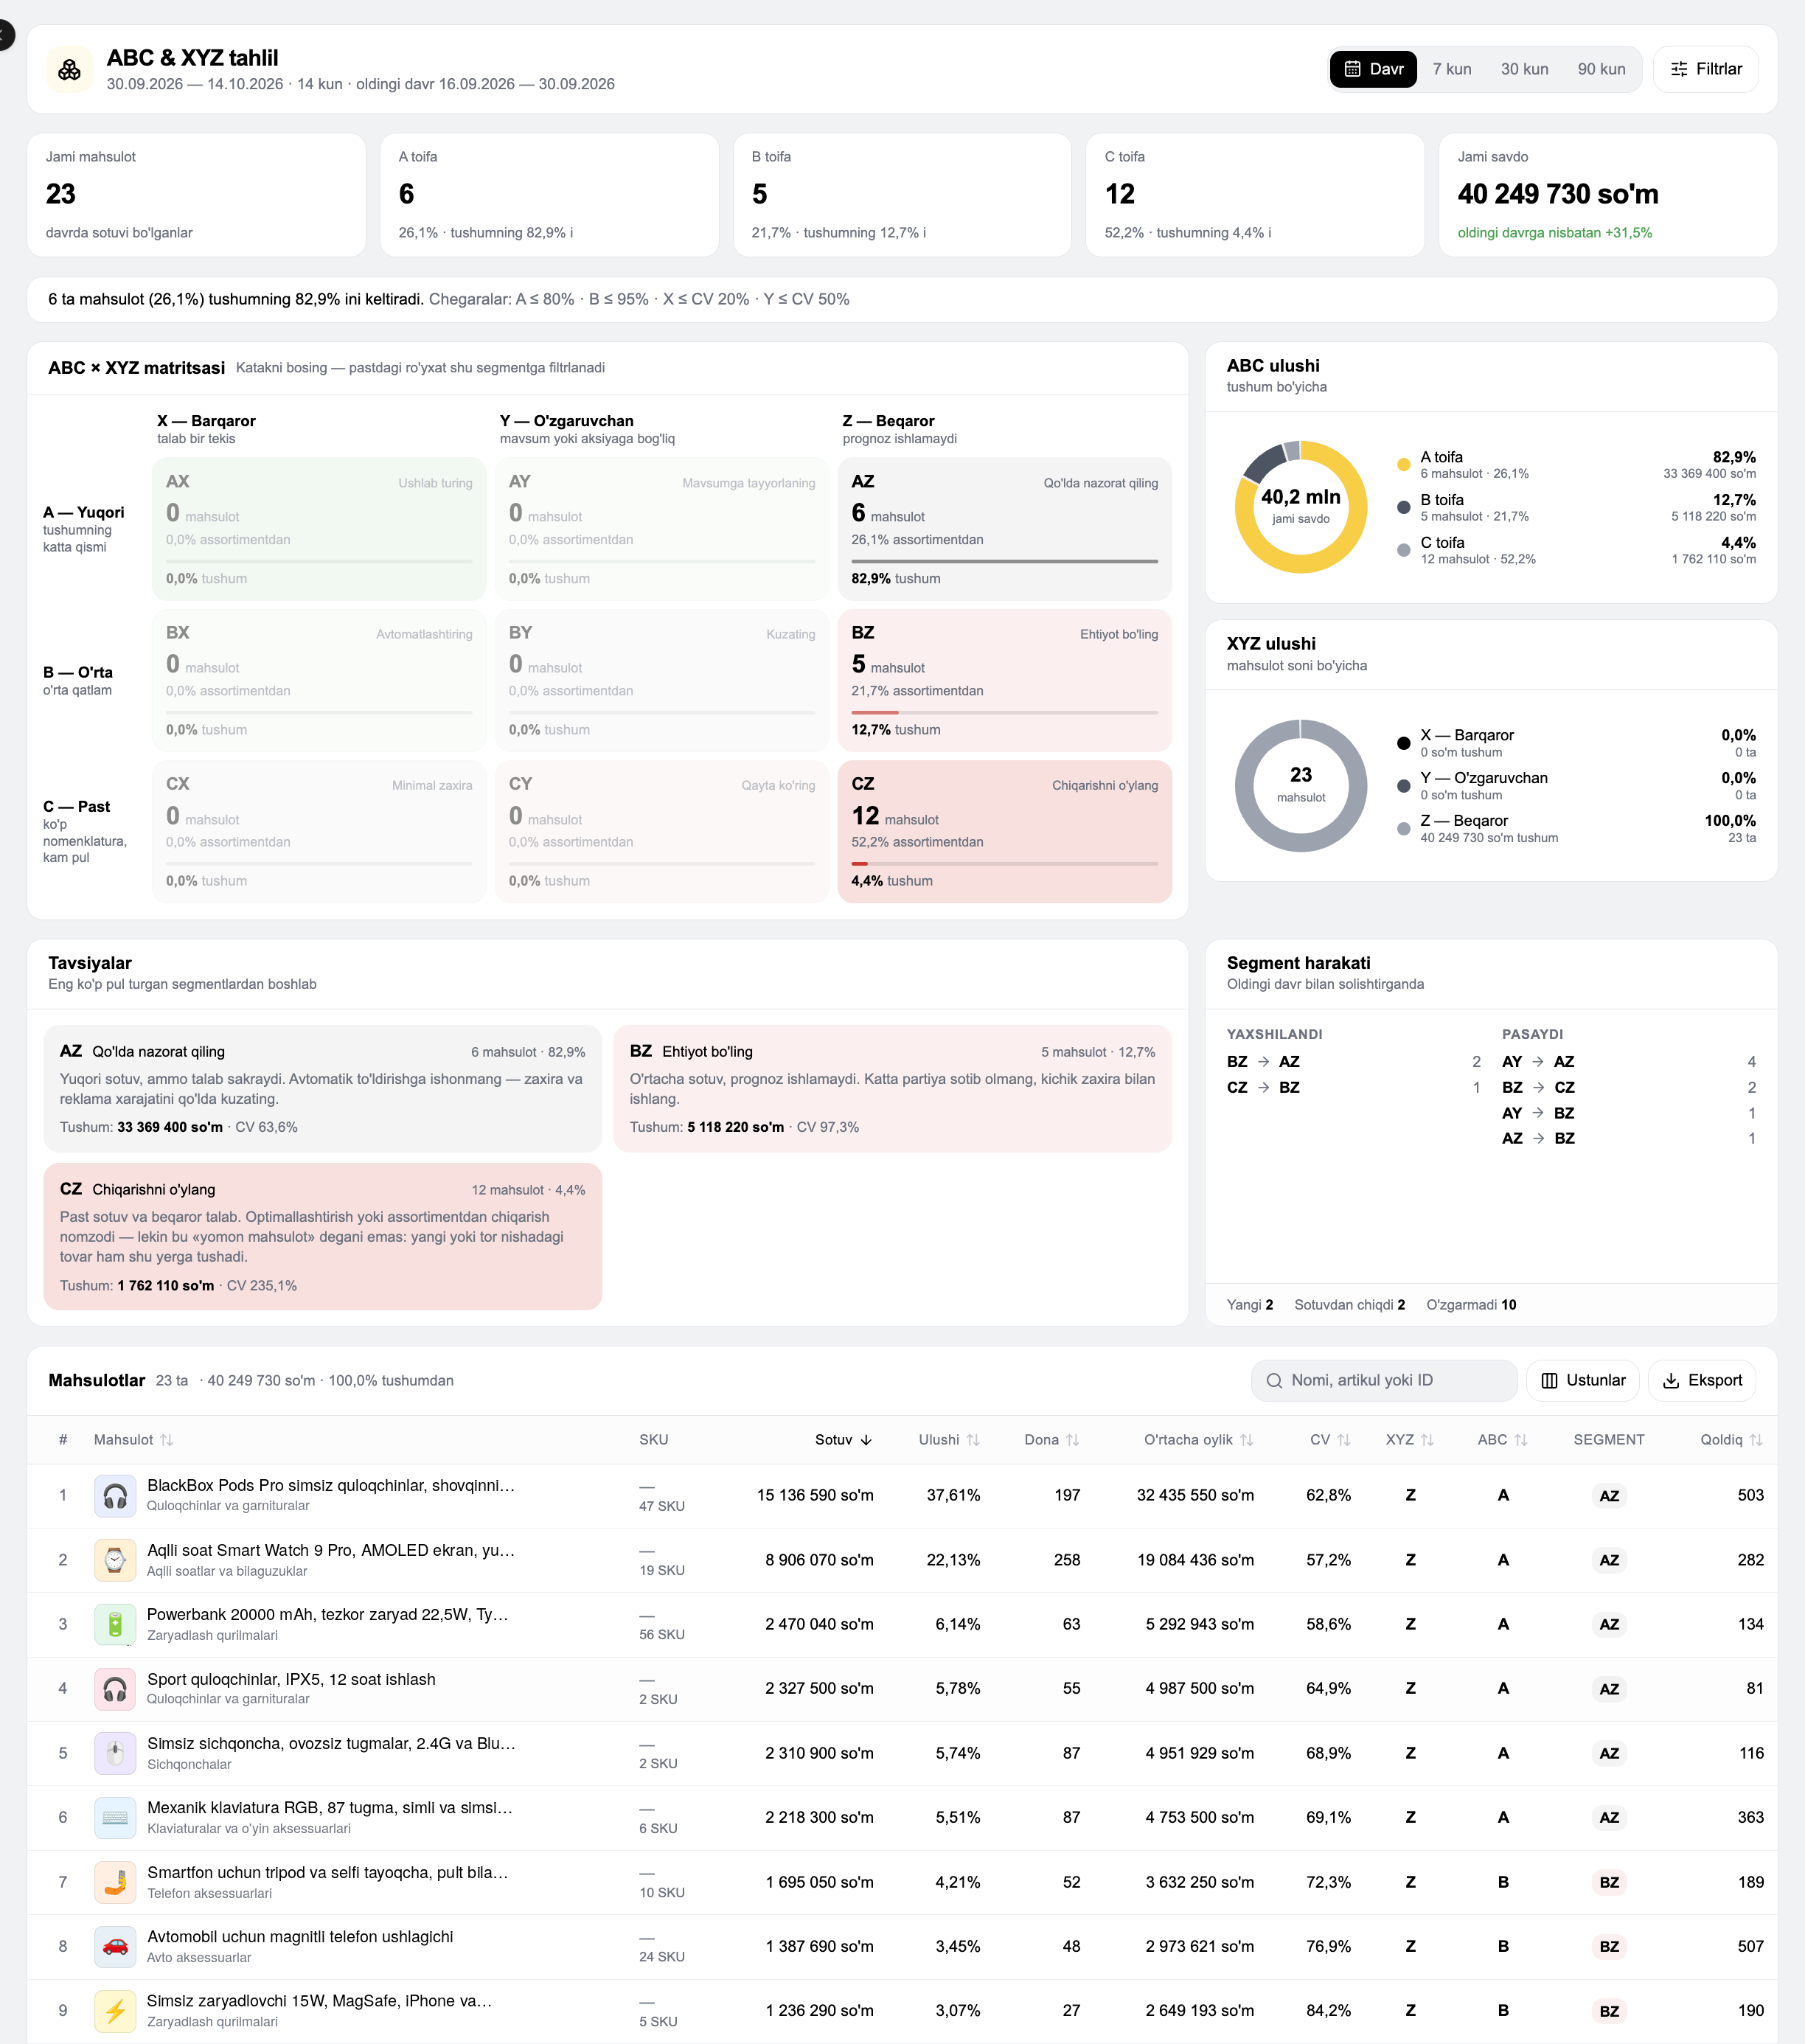Switch to 7 kun period

1451,69
